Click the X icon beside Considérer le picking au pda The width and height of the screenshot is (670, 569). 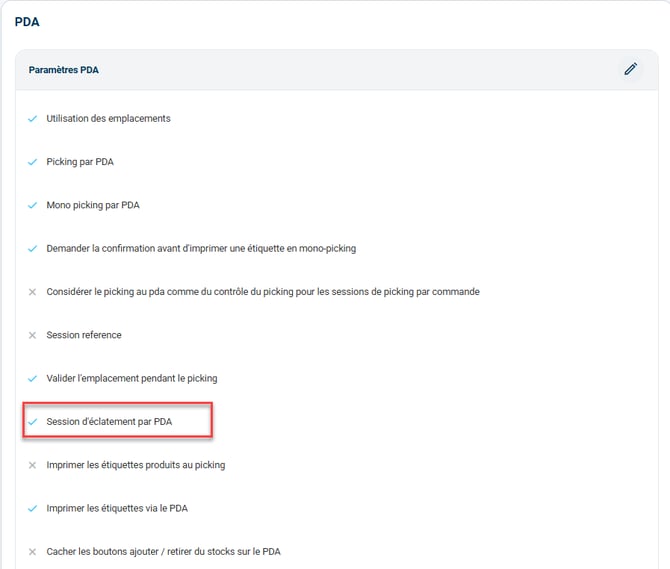click(32, 292)
